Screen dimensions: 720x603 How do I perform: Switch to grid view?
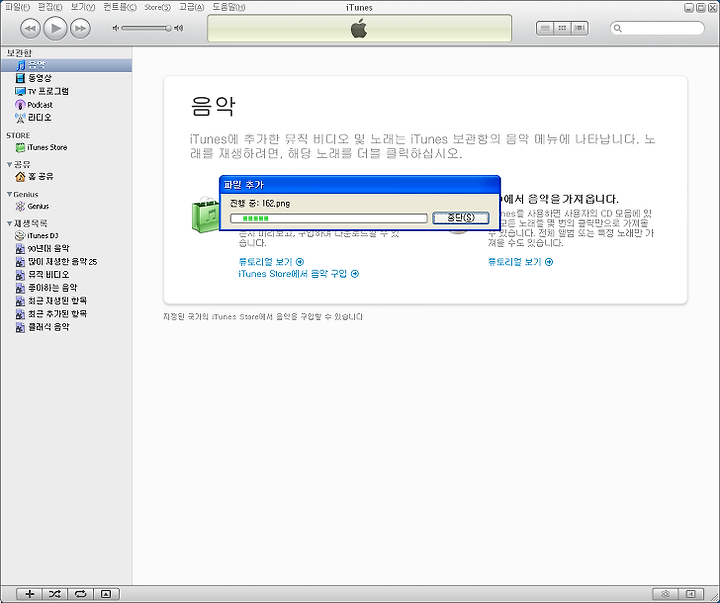[562, 28]
